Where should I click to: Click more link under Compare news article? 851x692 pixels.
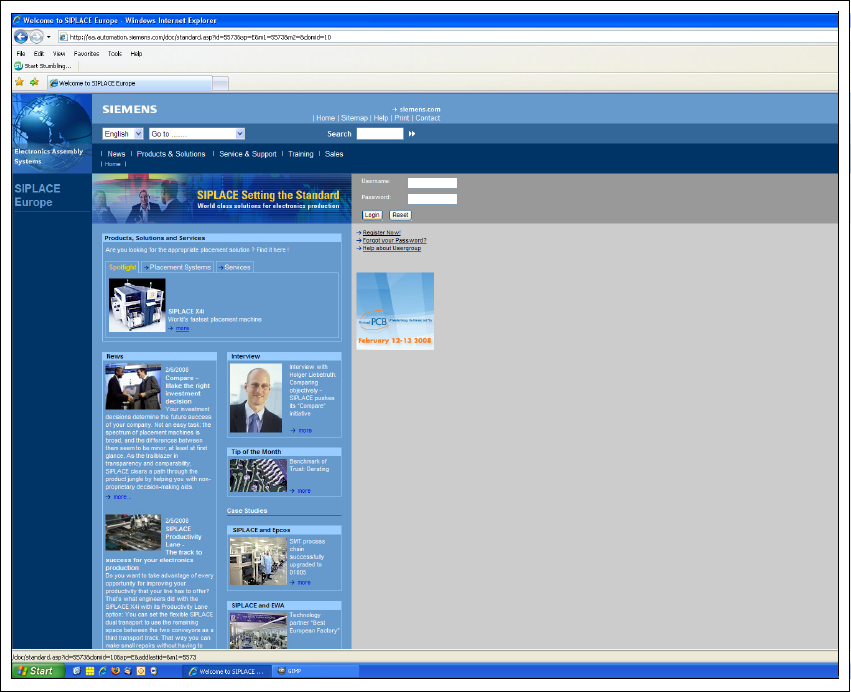point(120,497)
